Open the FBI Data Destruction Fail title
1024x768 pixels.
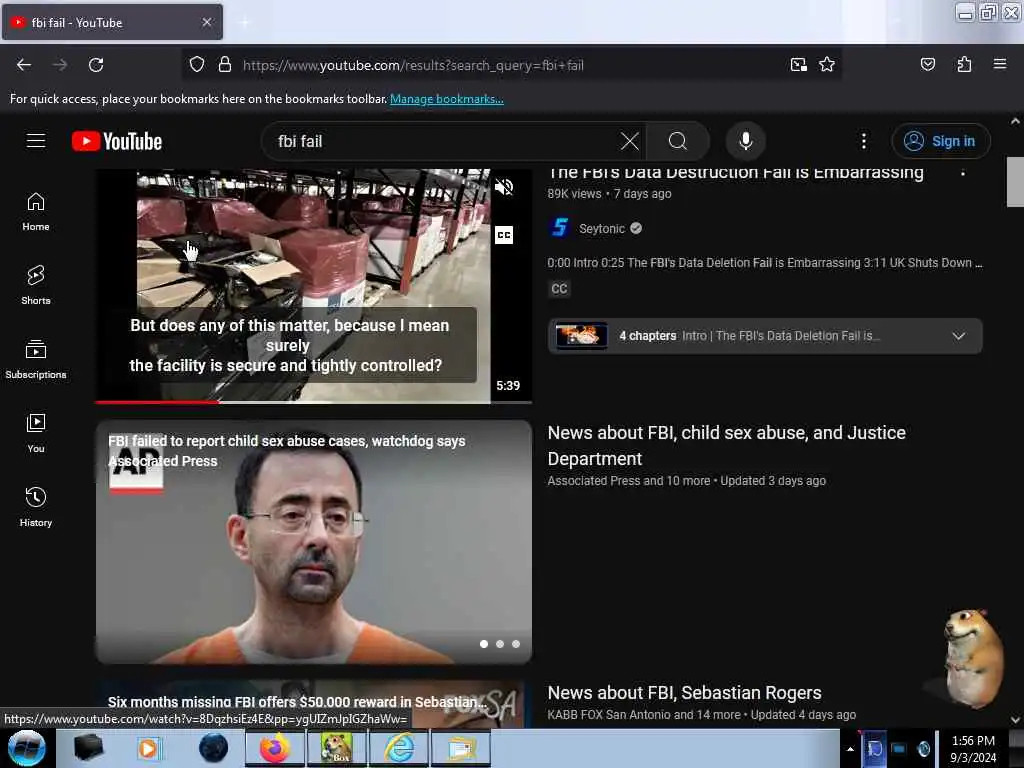pos(735,174)
